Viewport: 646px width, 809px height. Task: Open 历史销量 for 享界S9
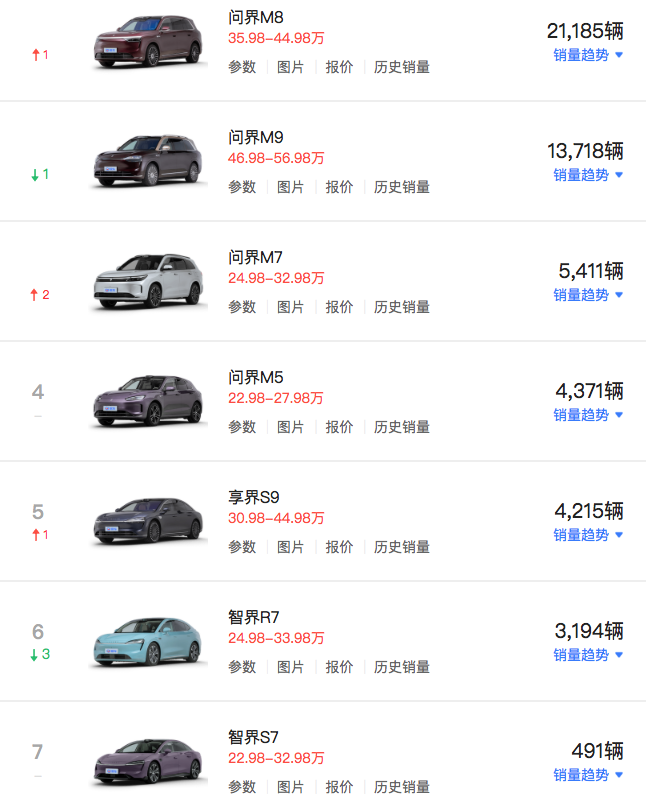402,547
